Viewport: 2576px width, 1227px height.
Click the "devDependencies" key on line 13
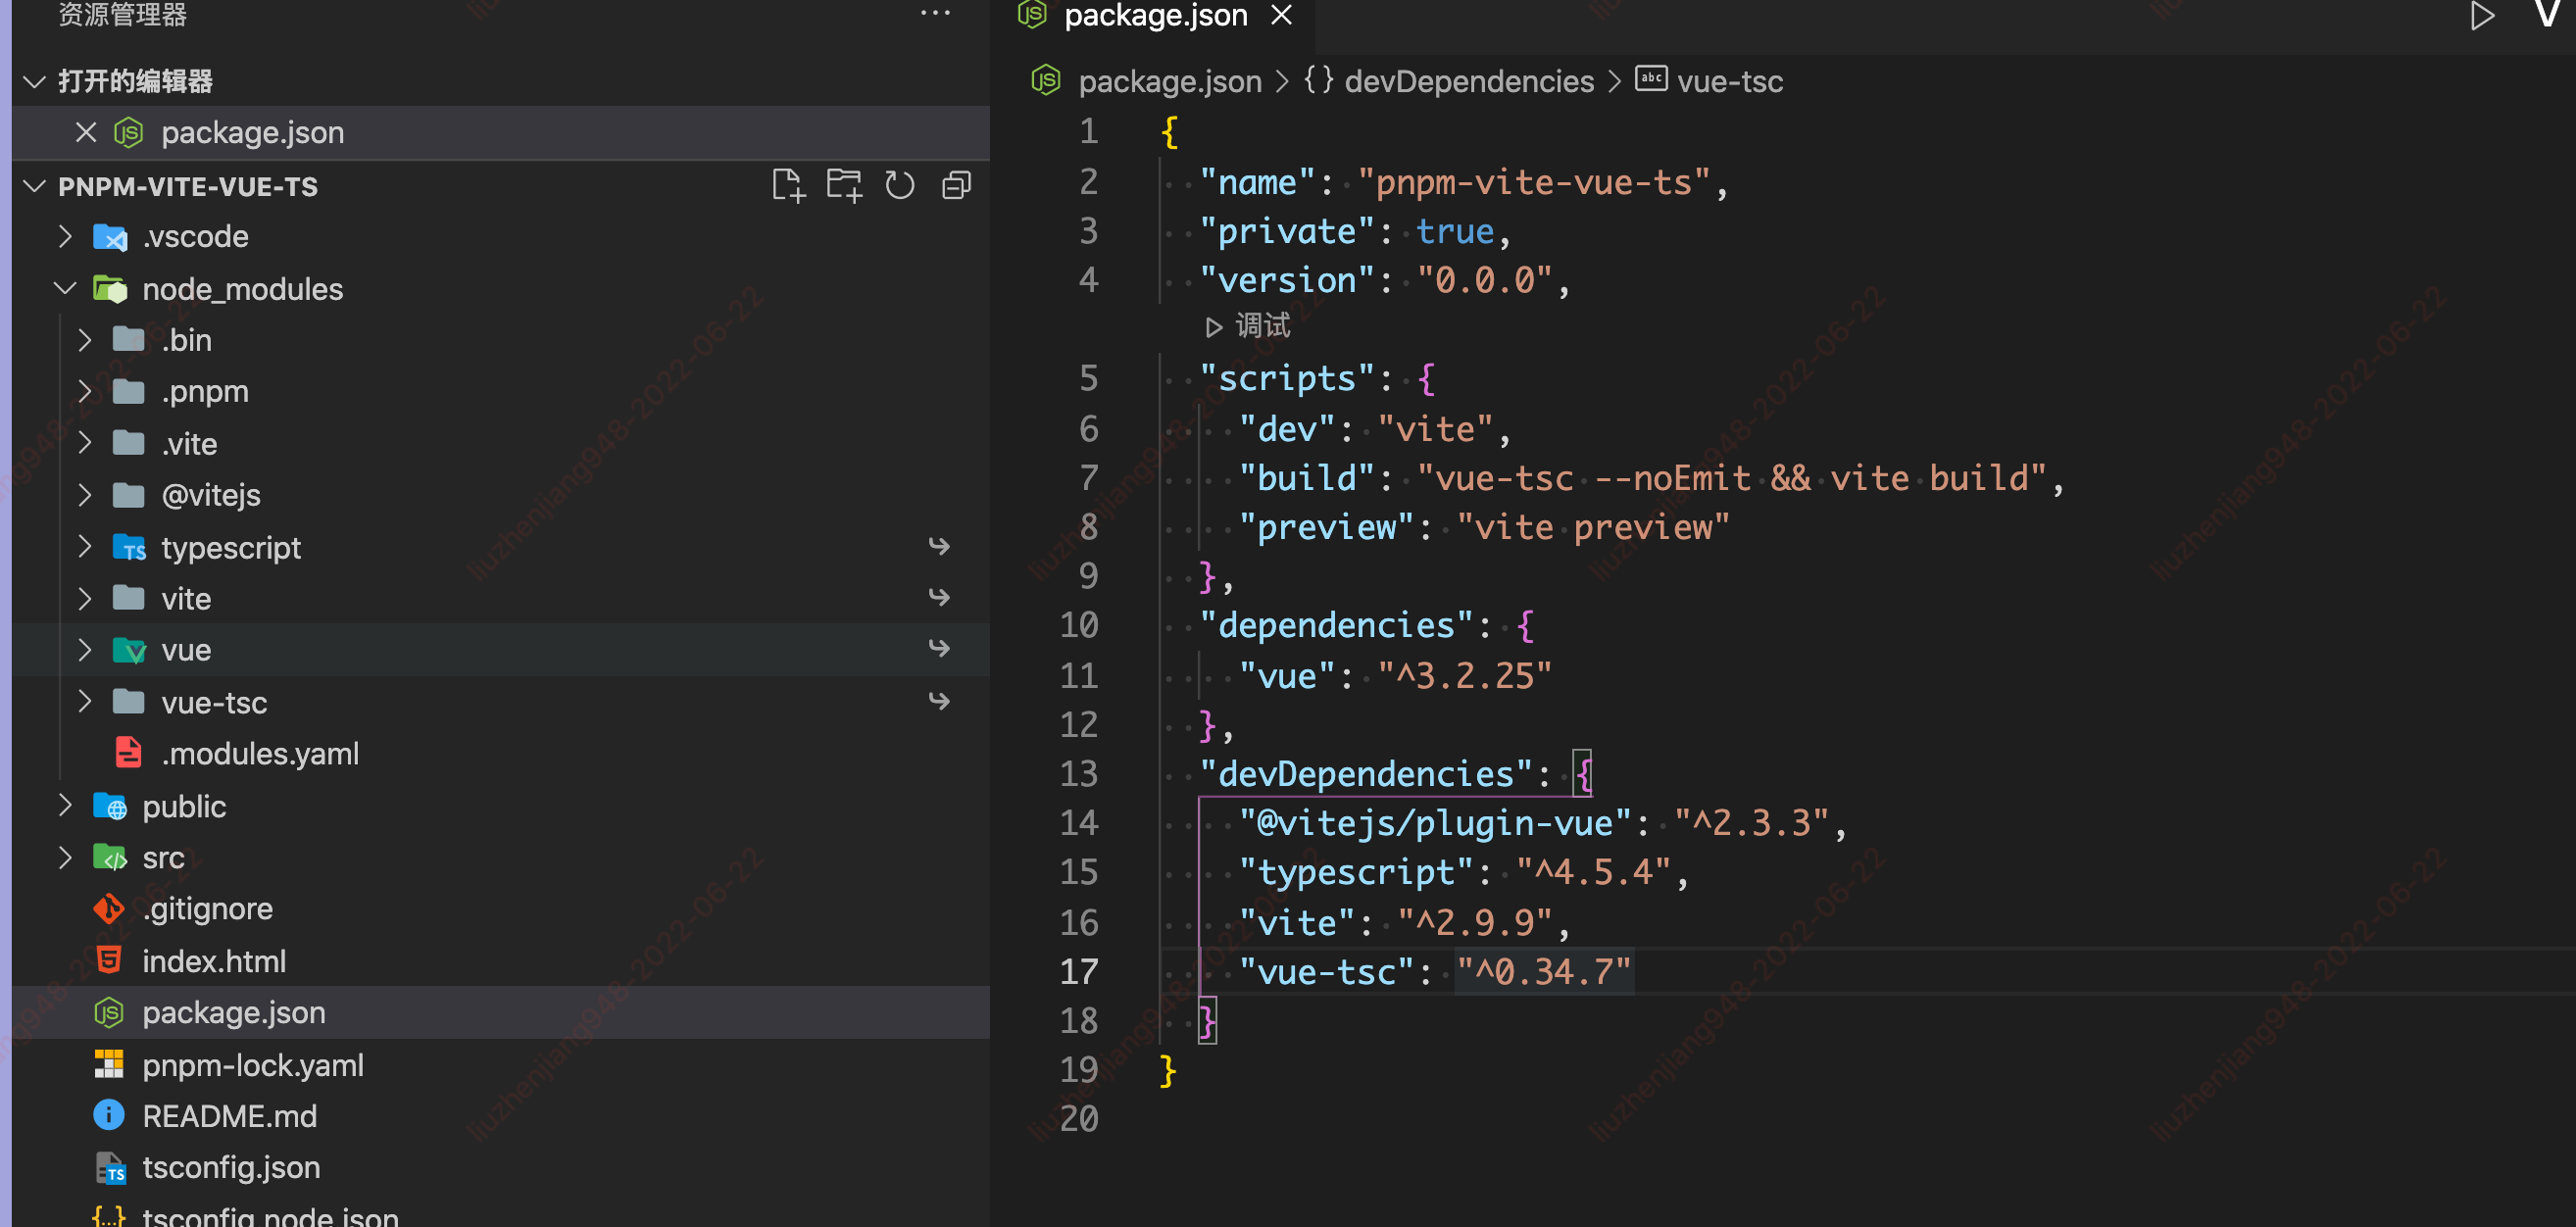(1365, 773)
